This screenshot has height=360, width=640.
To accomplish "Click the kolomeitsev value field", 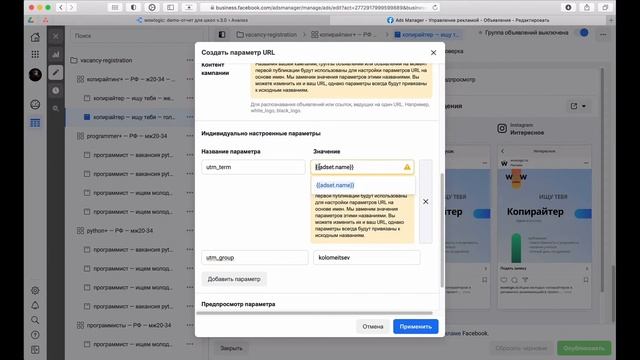I will tap(367, 258).
